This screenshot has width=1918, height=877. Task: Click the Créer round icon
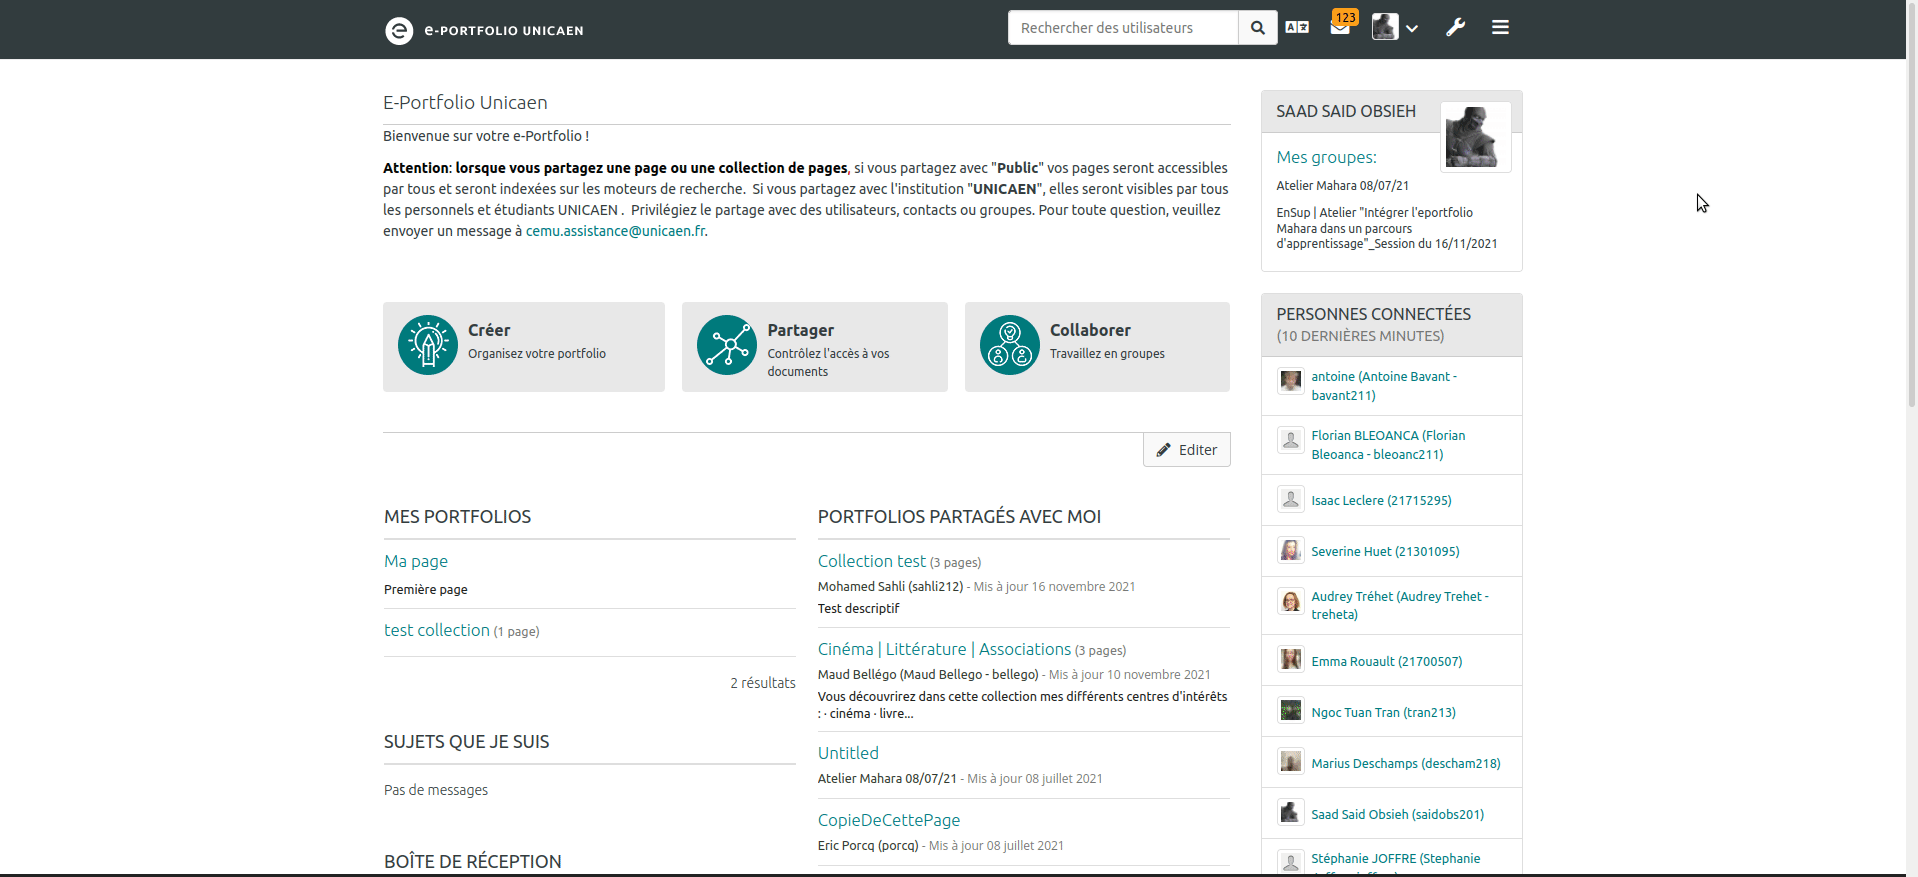(428, 346)
